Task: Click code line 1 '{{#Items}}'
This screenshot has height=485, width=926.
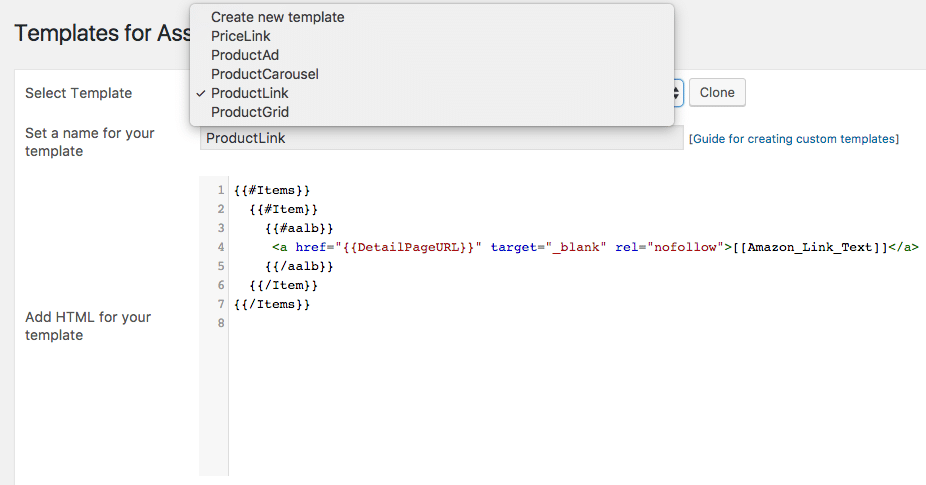Action: [x=272, y=190]
